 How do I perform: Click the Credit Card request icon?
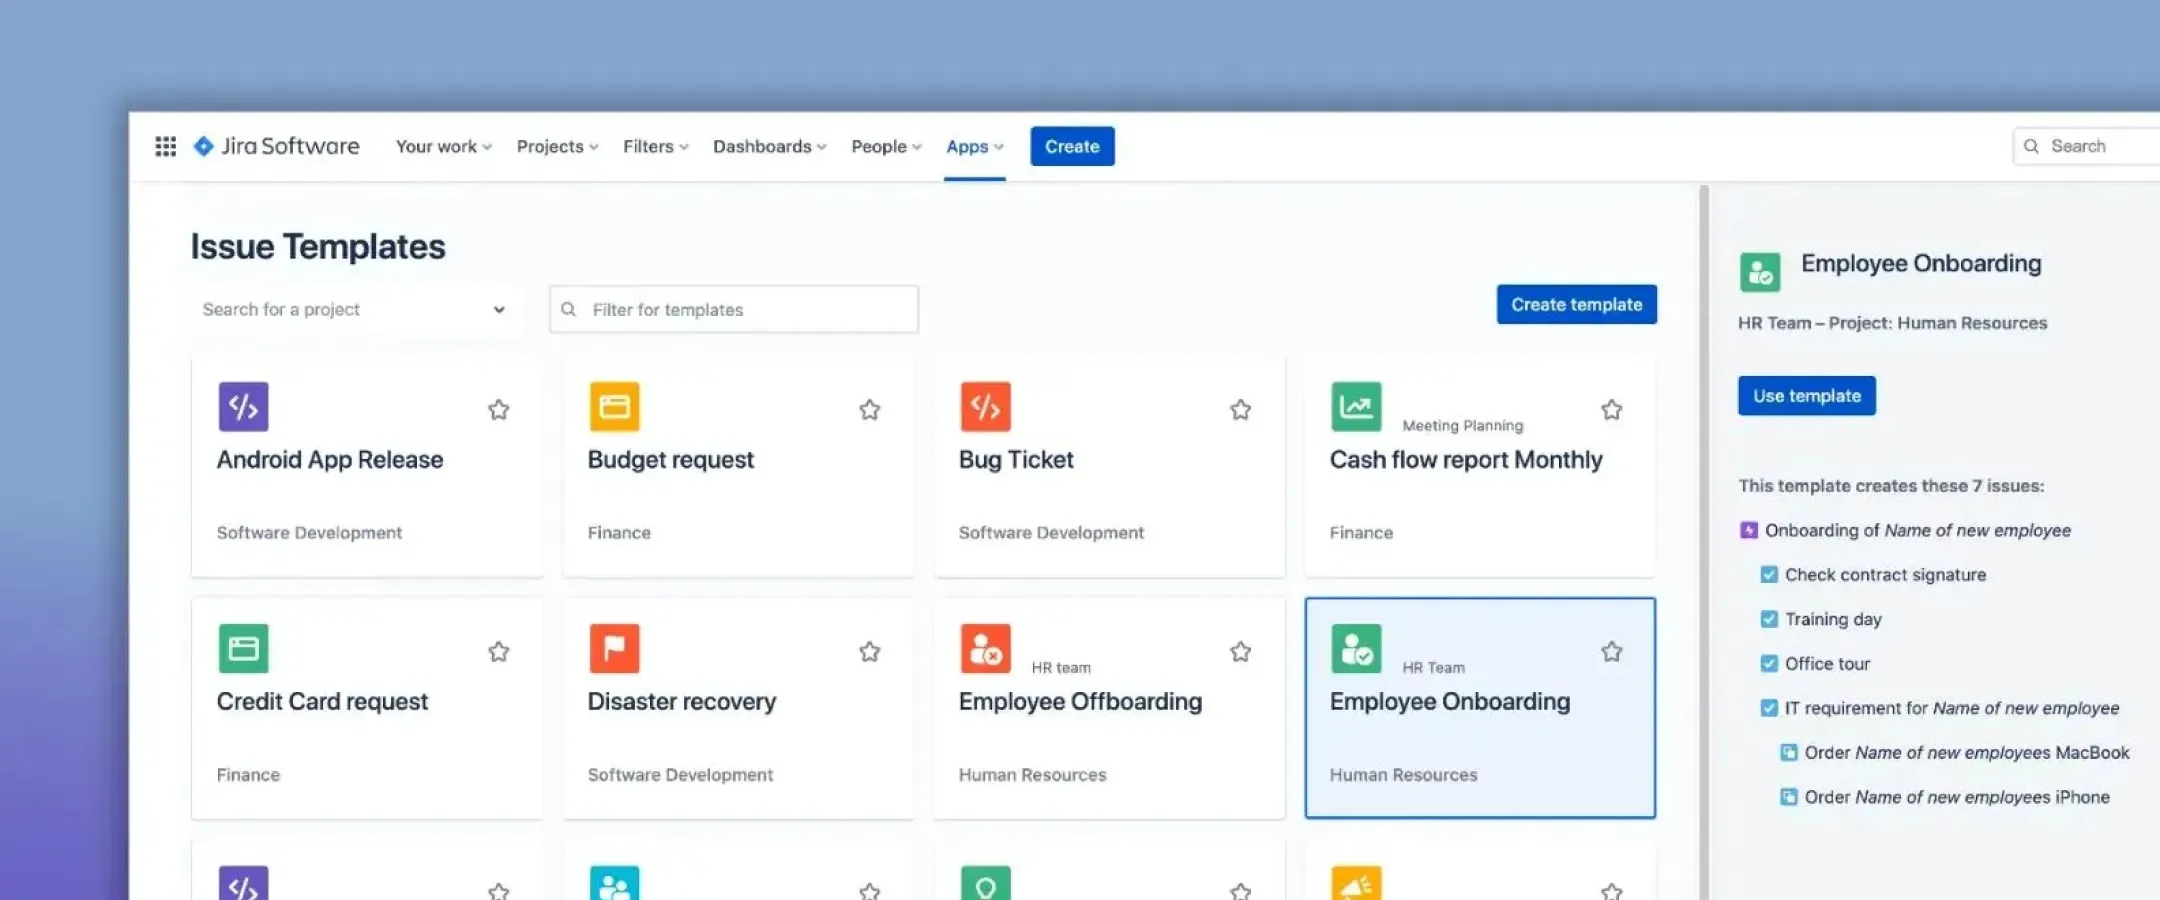241,648
